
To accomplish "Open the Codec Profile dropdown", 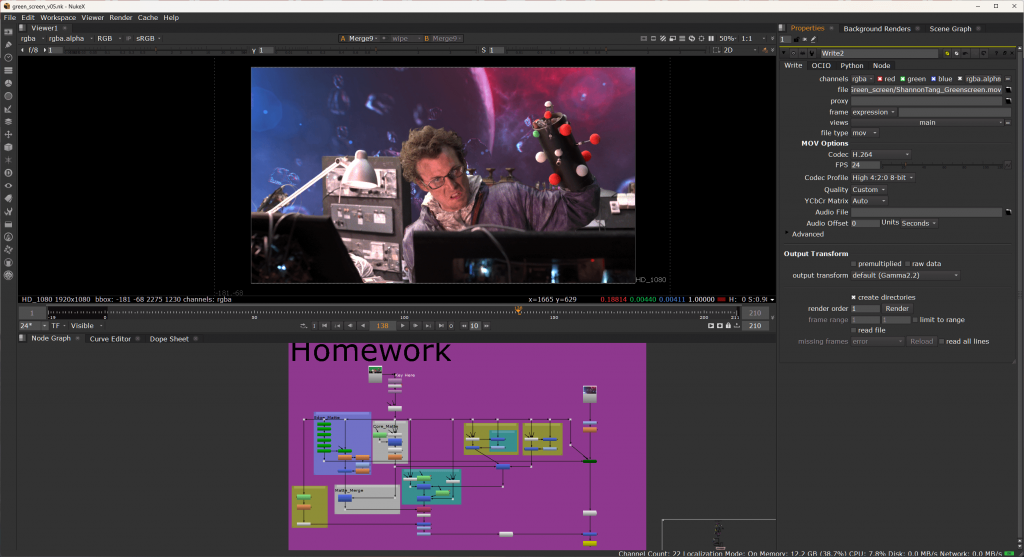I will pyautogui.click(x=882, y=178).
